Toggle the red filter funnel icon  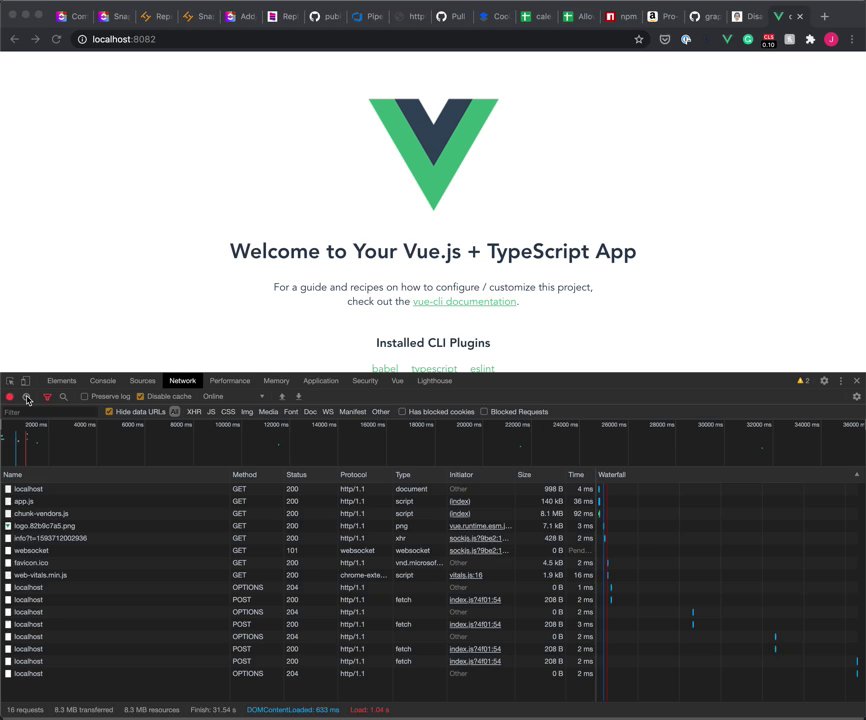click(x=47, y=396)
